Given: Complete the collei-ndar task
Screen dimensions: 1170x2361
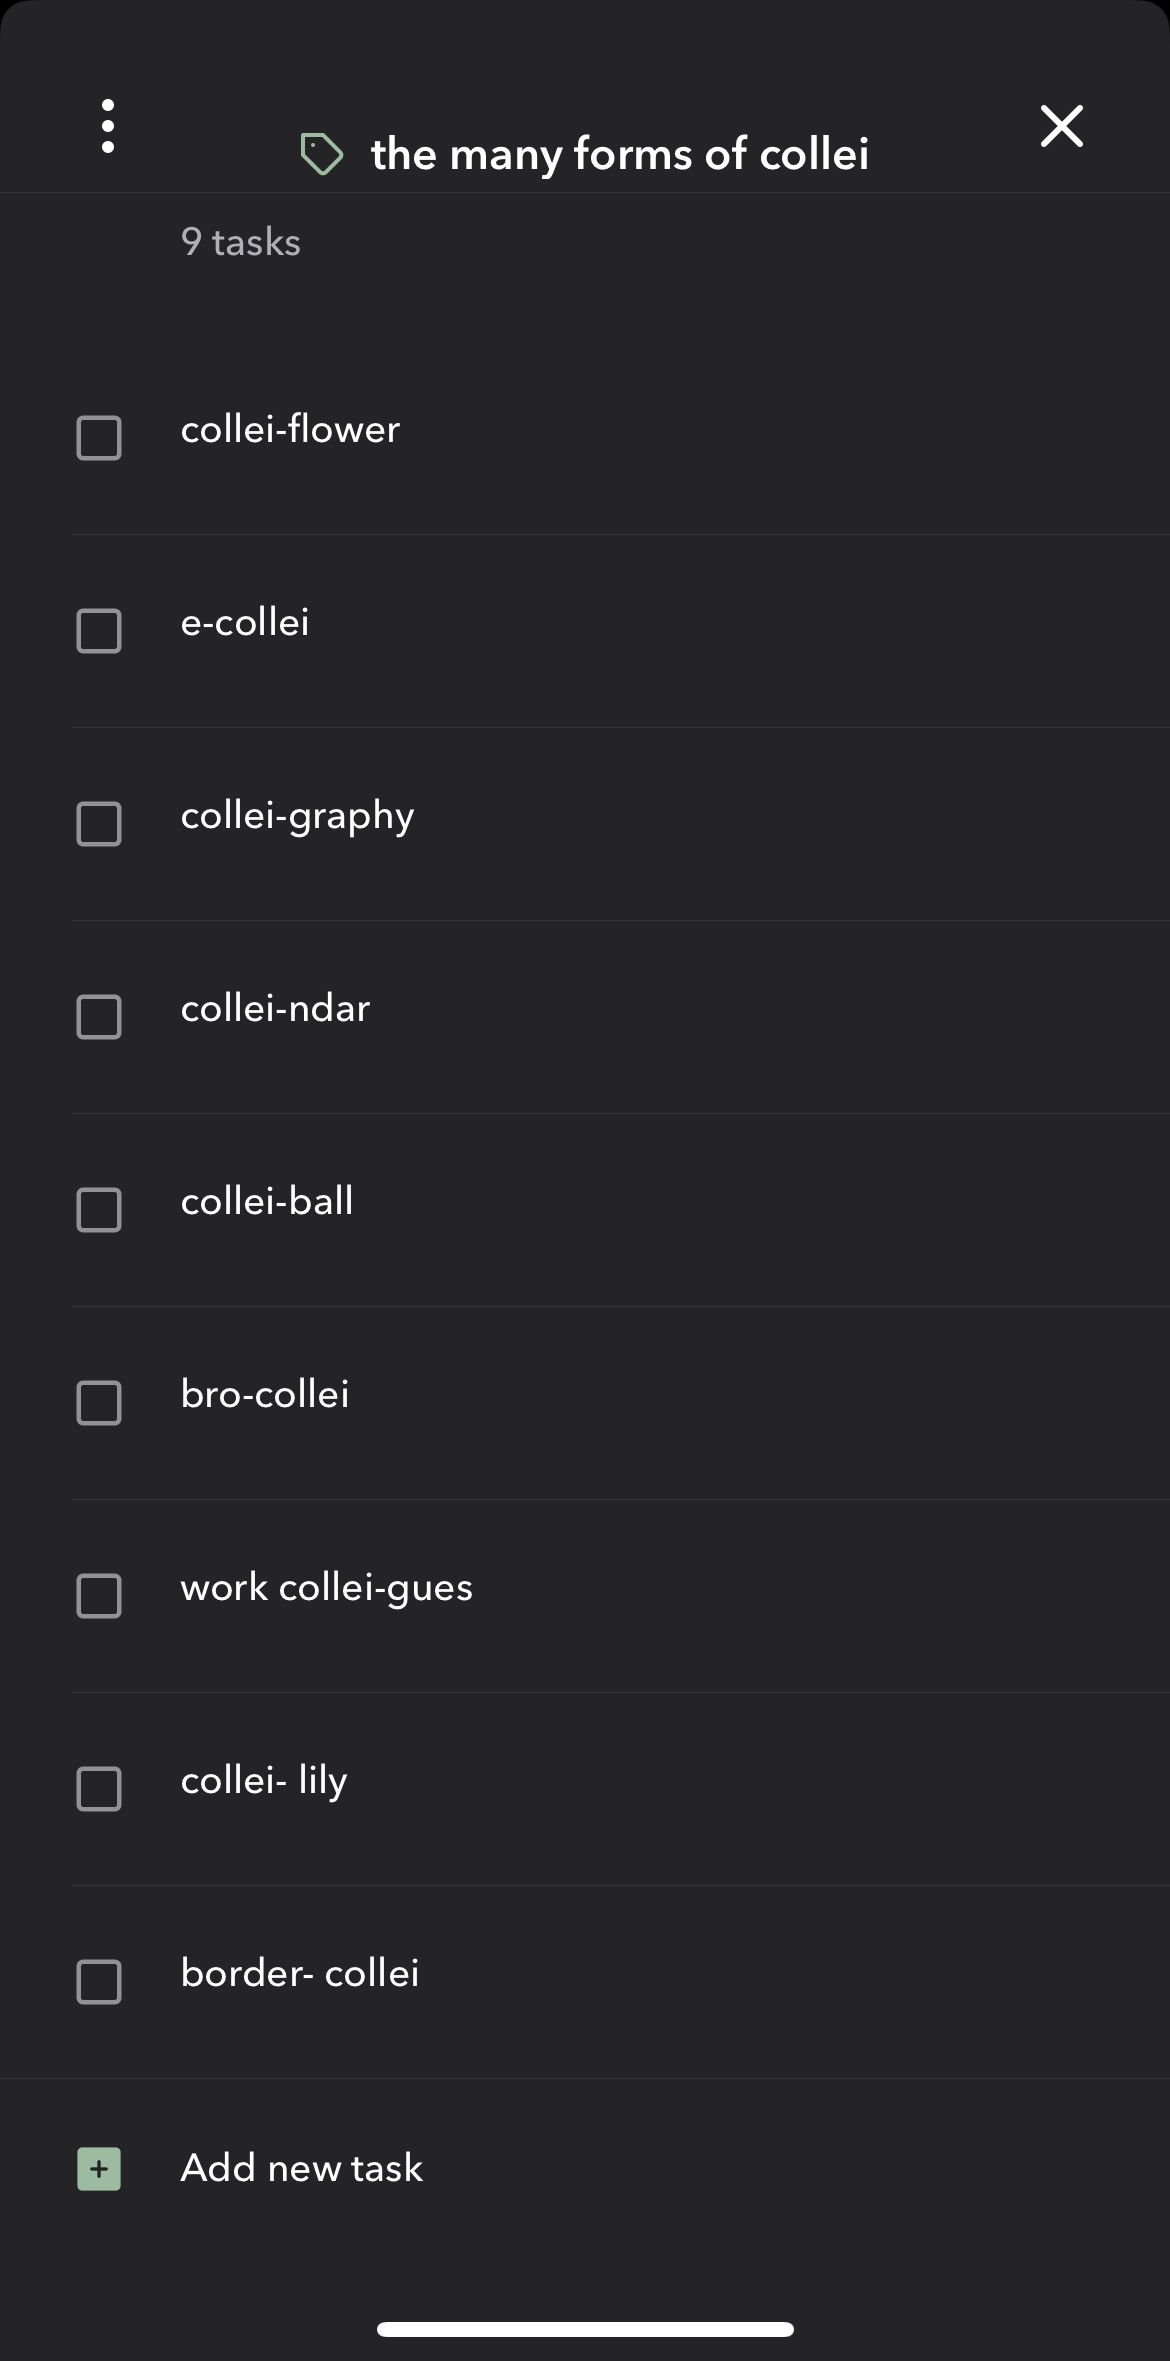Looking at the screenshot, I should [99, 1017].
